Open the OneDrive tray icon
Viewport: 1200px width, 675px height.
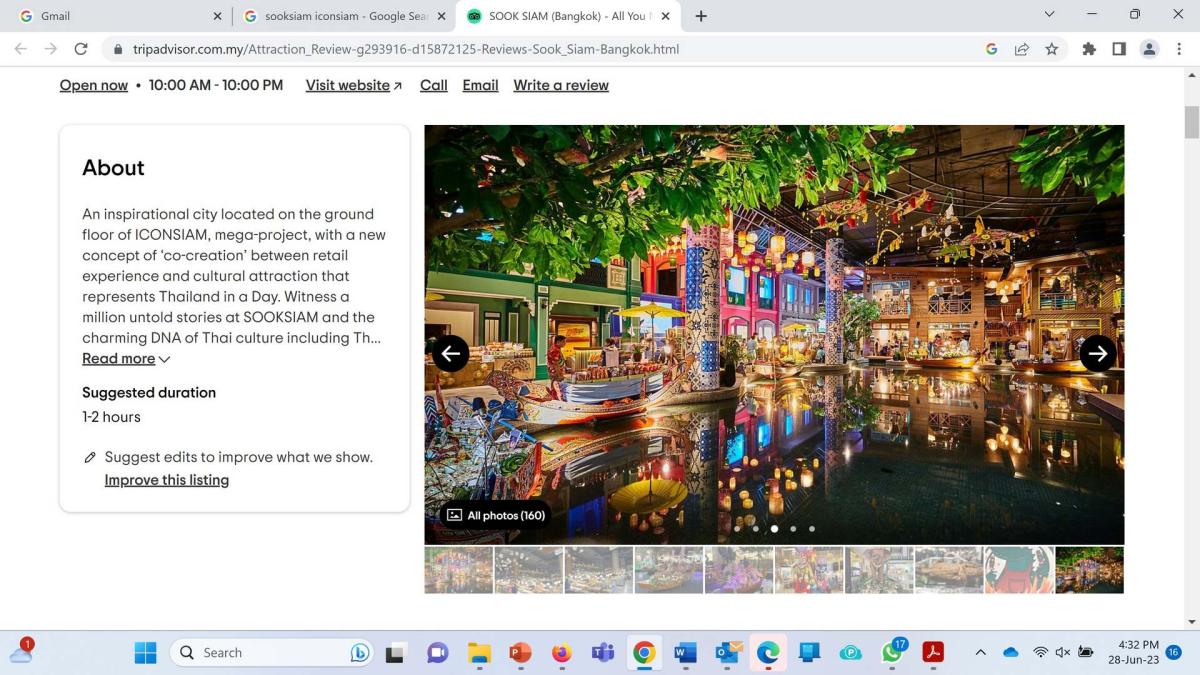(x=1011, y=653)
